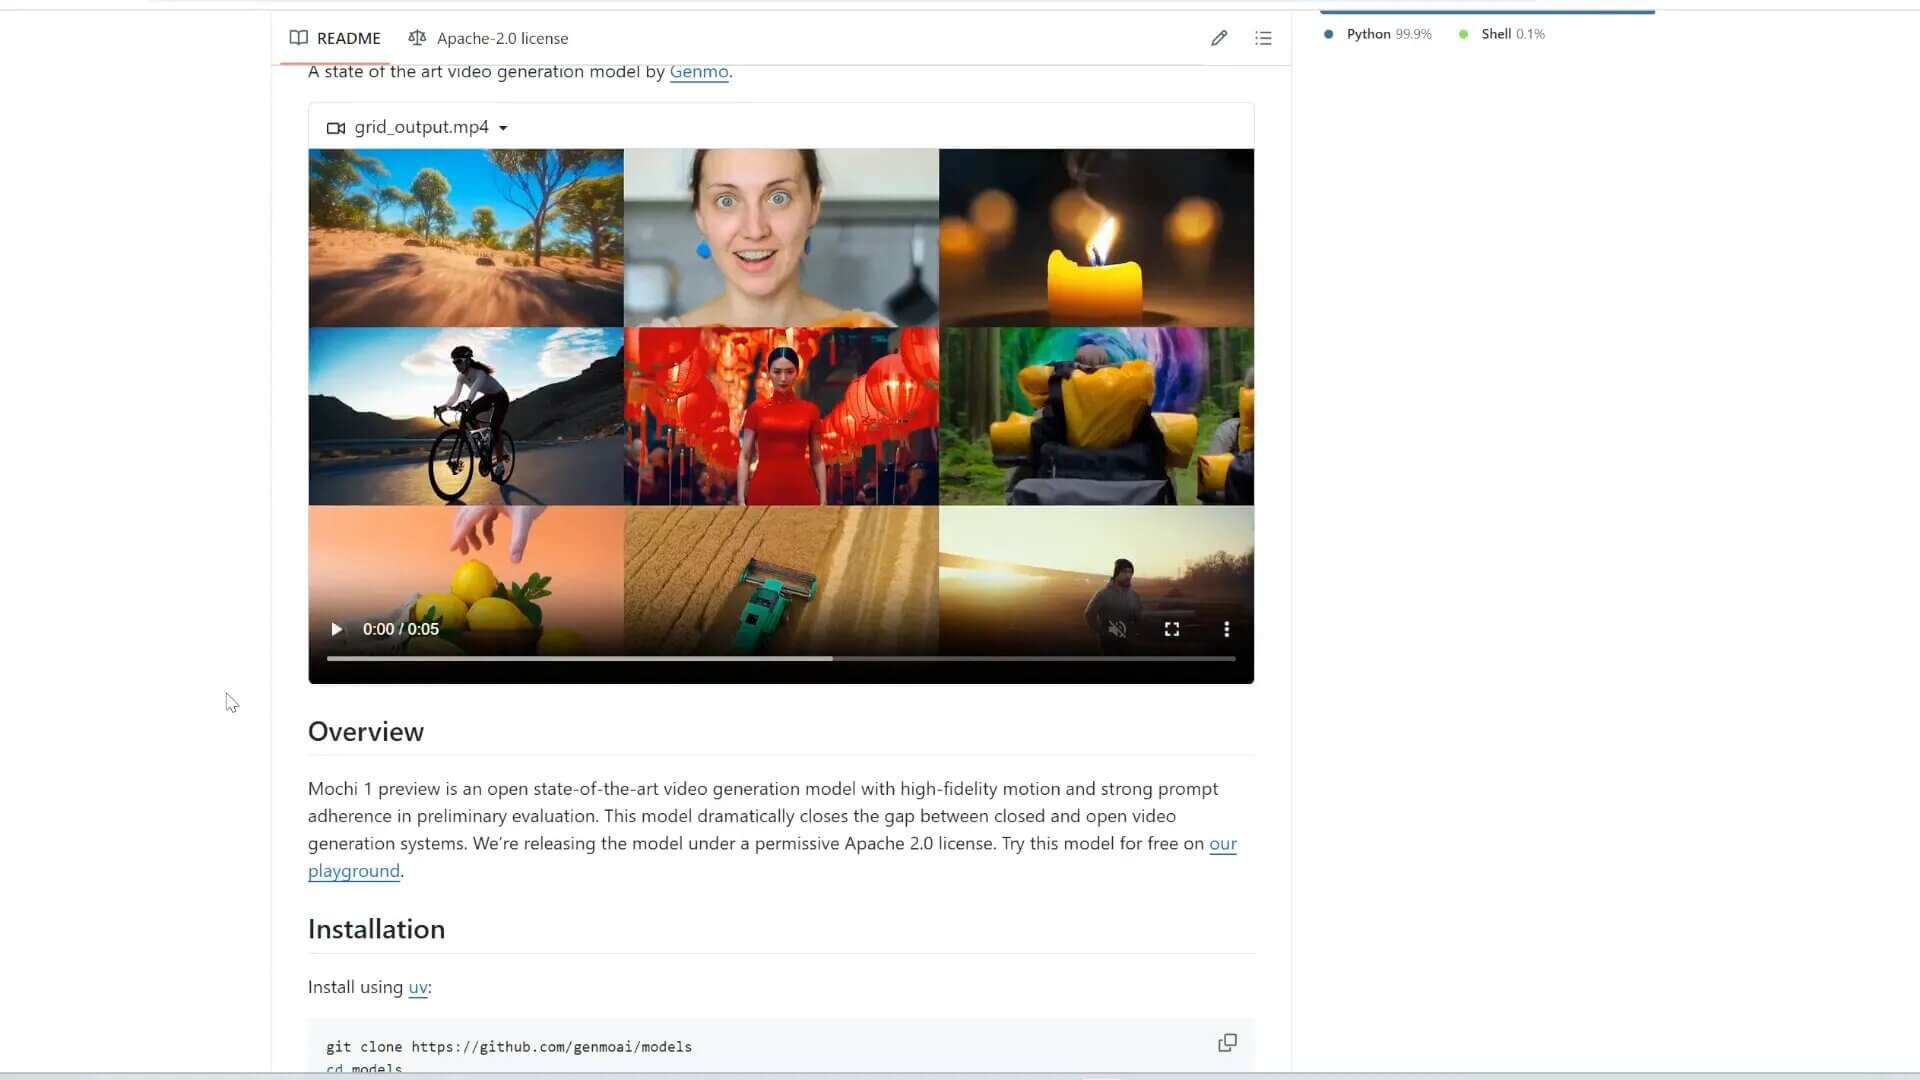
Task: Open the video three-dot options menu
Action: click(x=1226, y=629)
